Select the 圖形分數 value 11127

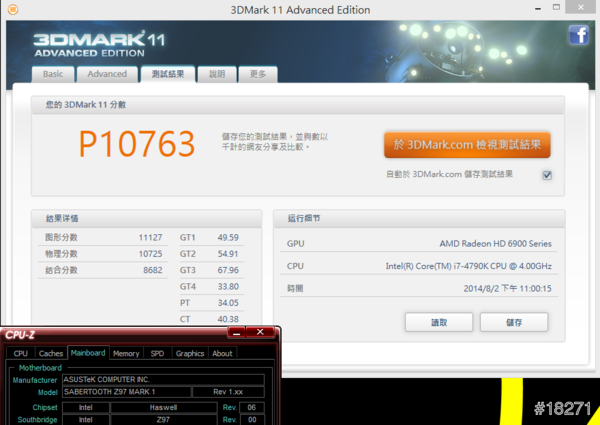coord(150,238)
